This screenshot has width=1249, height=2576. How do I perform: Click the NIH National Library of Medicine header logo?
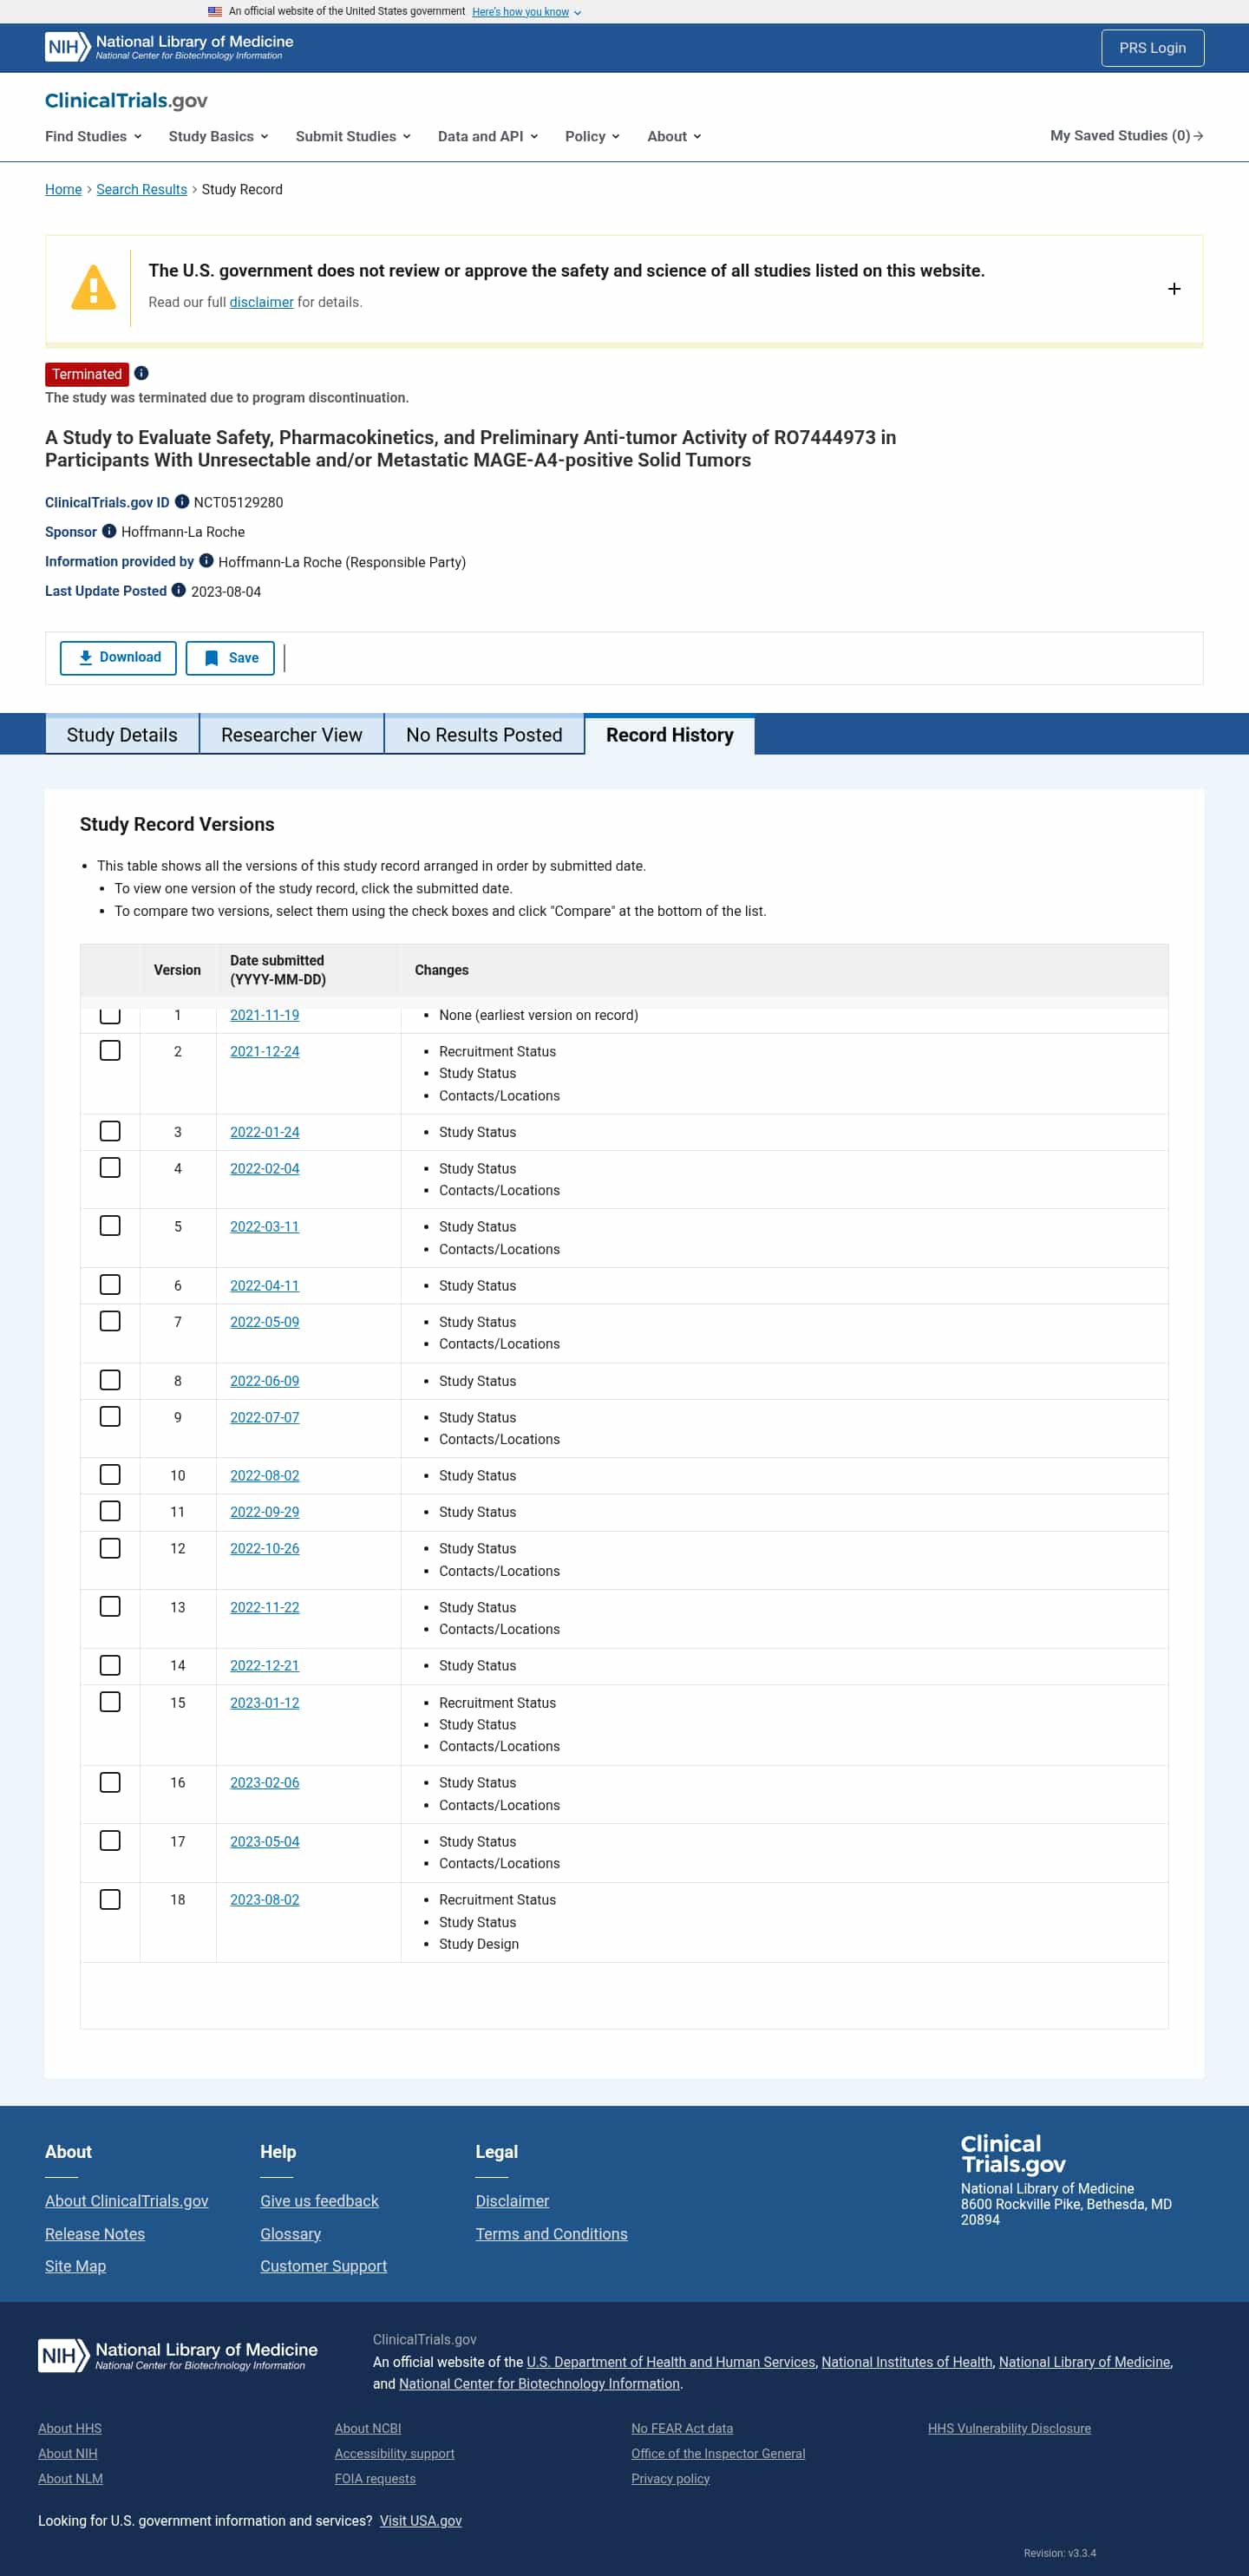pos(169,47)
